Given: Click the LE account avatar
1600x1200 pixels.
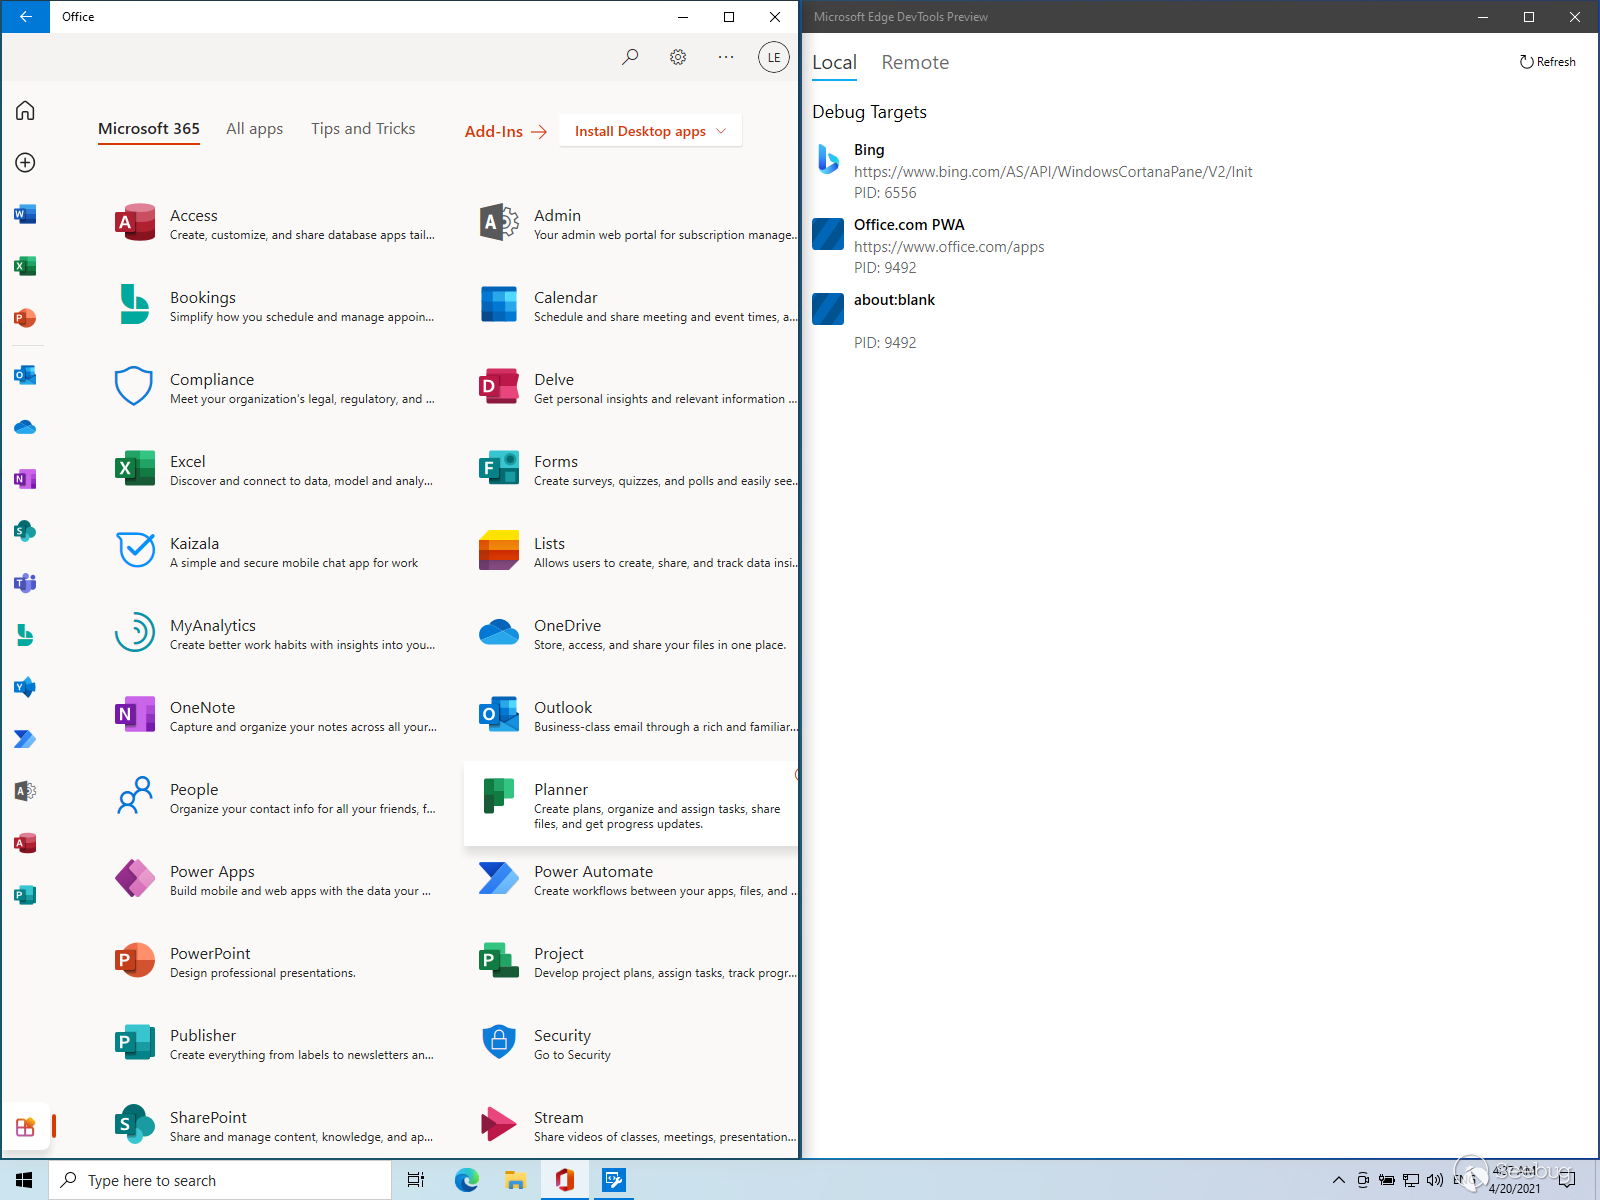Looking at the screenshot, I should pyautogui.click(x=773, y=57).
